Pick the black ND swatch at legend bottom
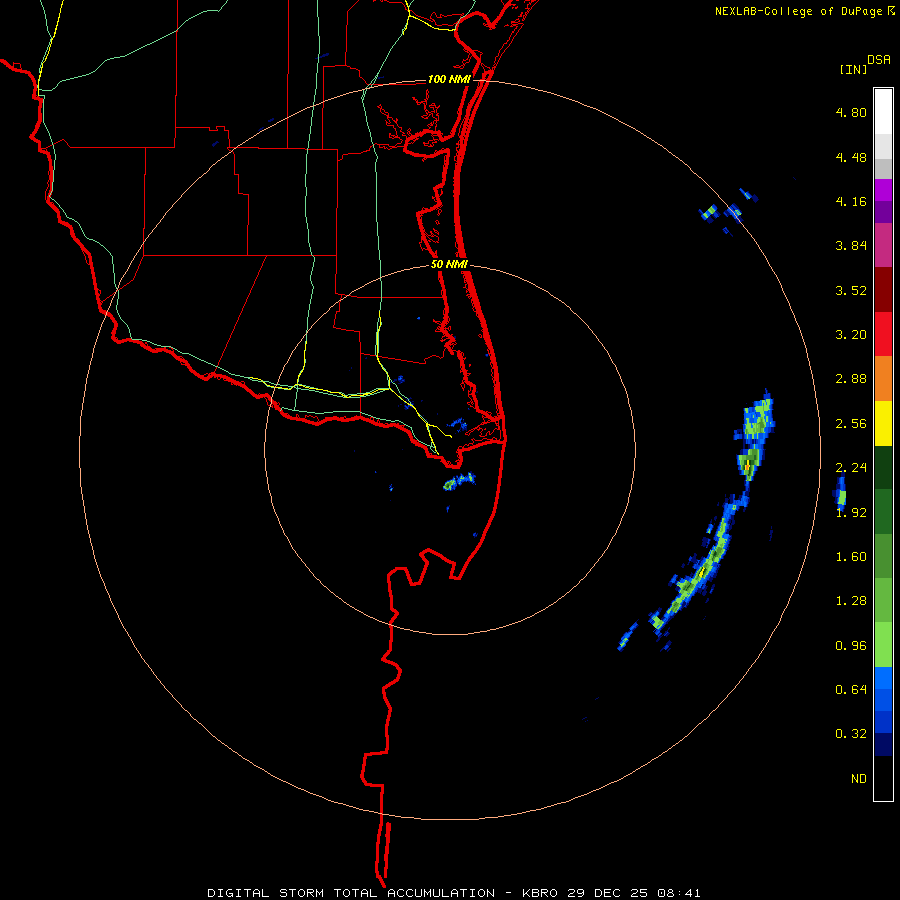The width and height of the screenshot is (900, 900). pos(883,778)
